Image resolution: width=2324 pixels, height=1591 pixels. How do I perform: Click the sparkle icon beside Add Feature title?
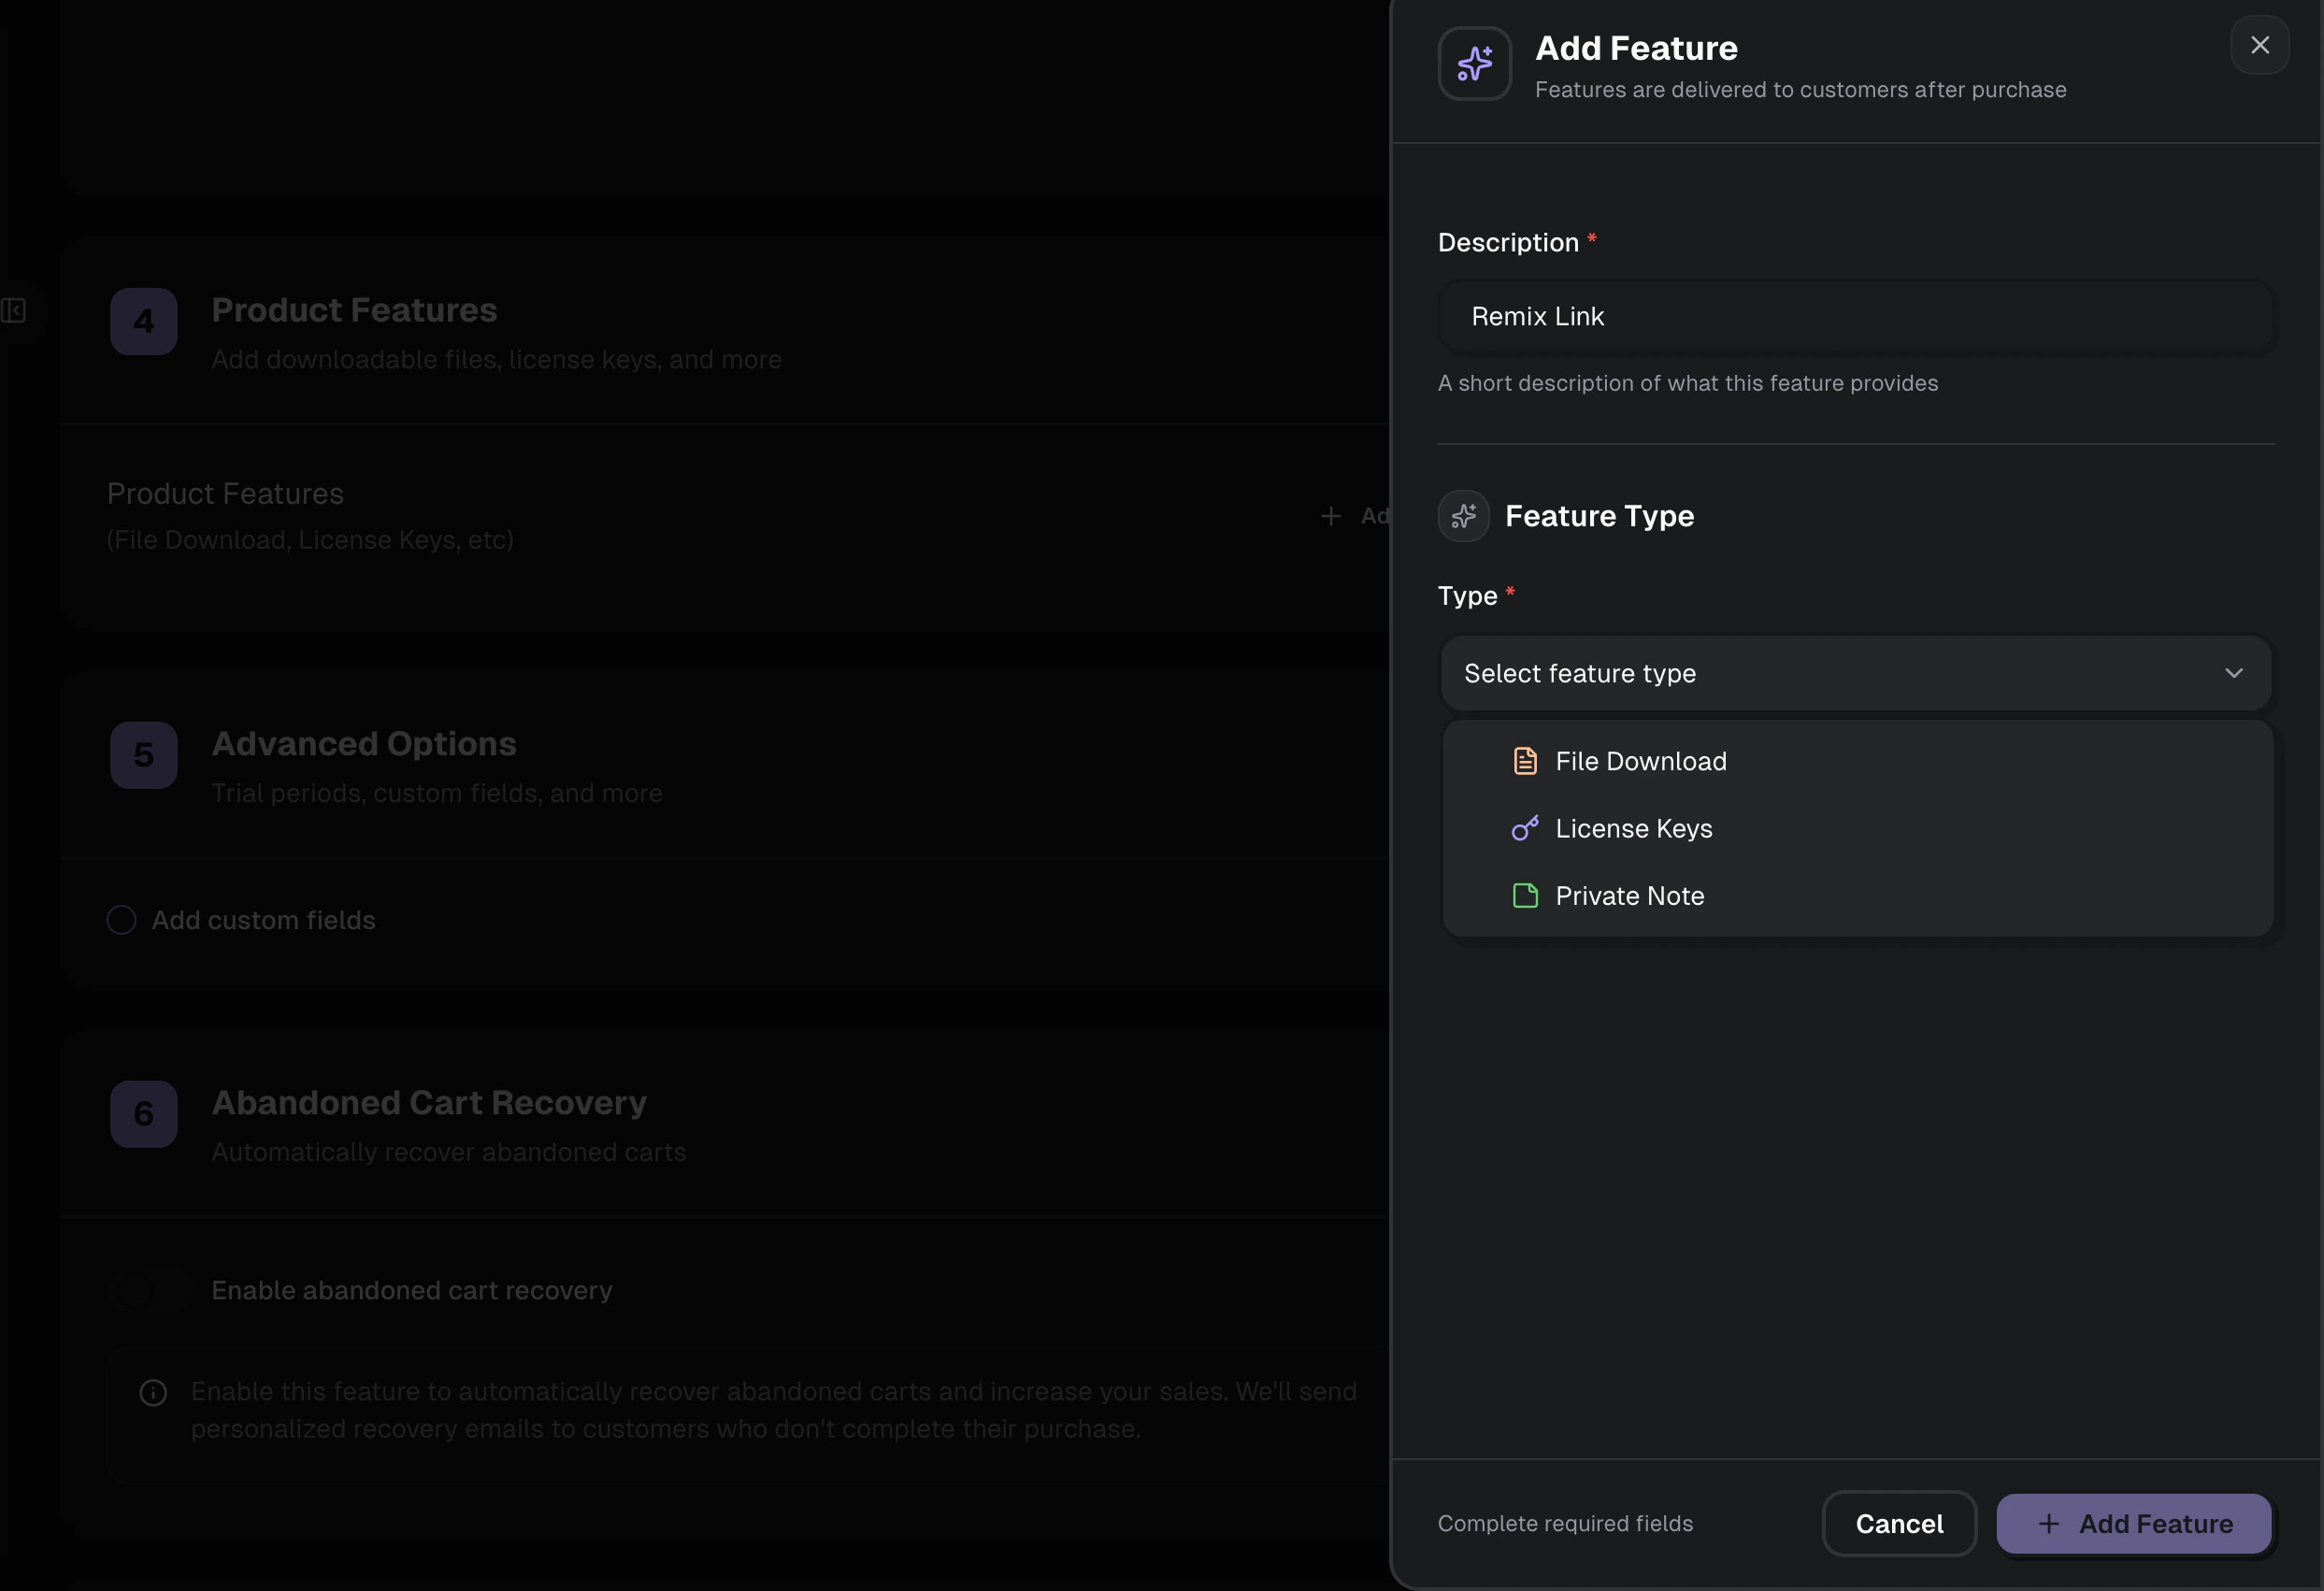click(1474, 64)
